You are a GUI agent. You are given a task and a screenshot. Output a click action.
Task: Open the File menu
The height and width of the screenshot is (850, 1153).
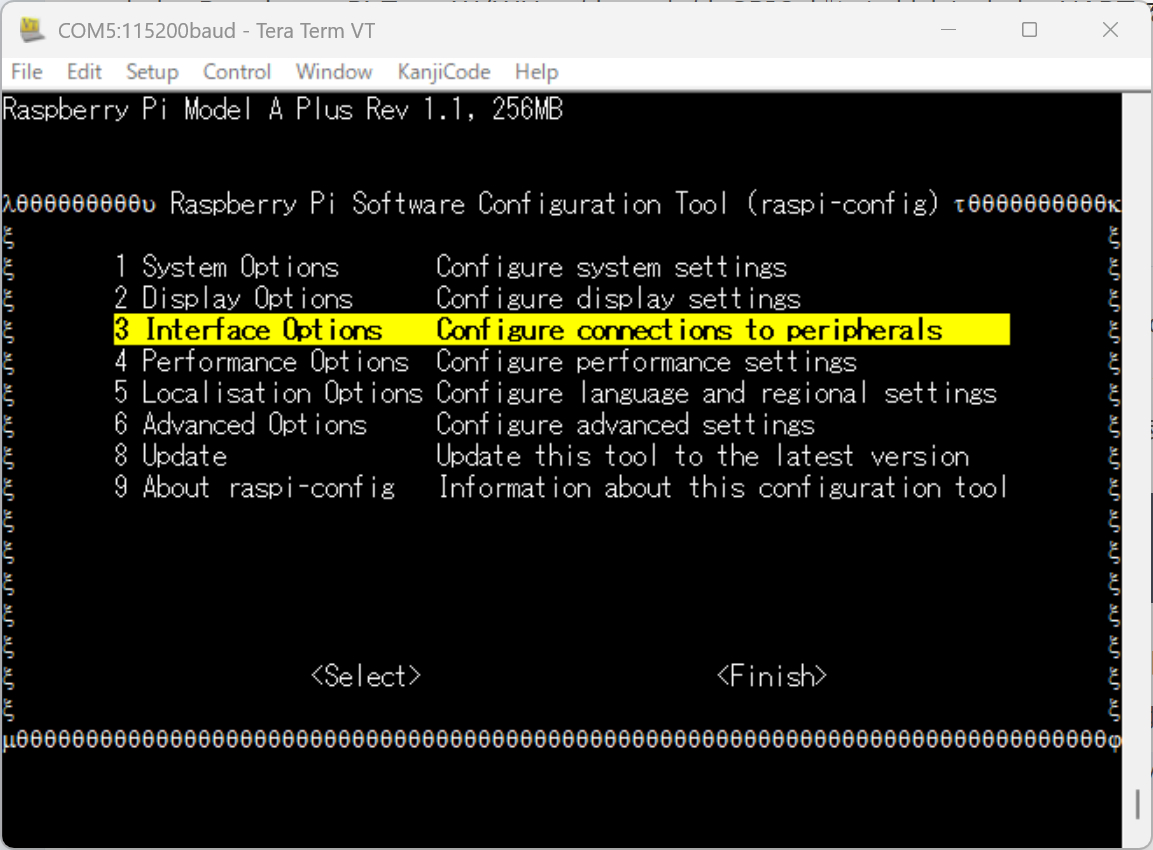(x=27, y=72)
